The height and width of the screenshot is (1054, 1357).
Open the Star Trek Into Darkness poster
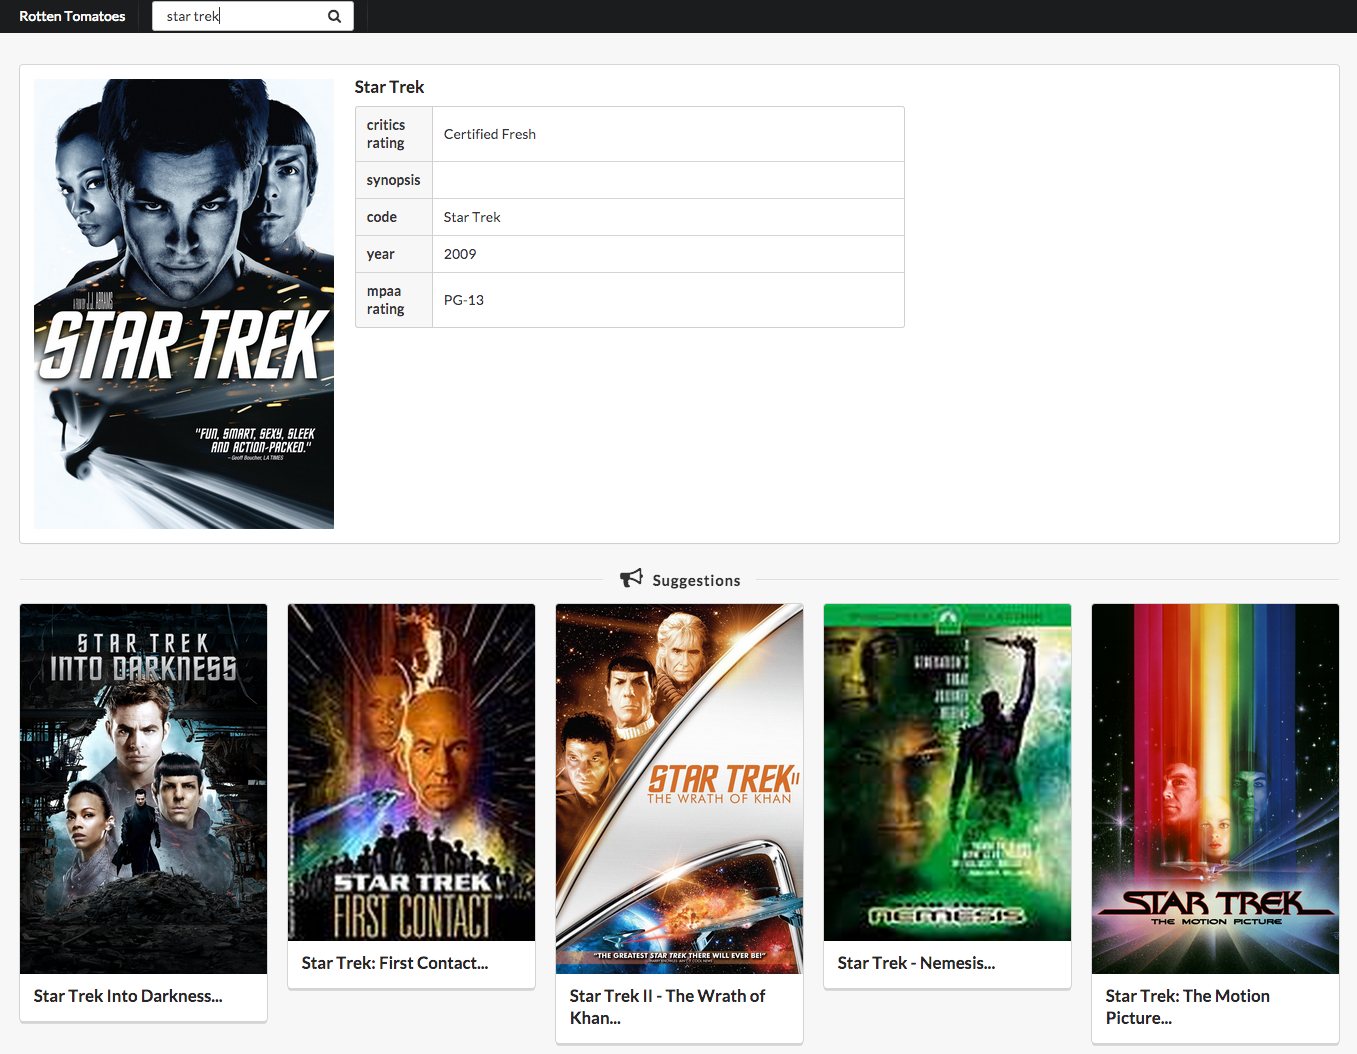[x=143, y=789]
